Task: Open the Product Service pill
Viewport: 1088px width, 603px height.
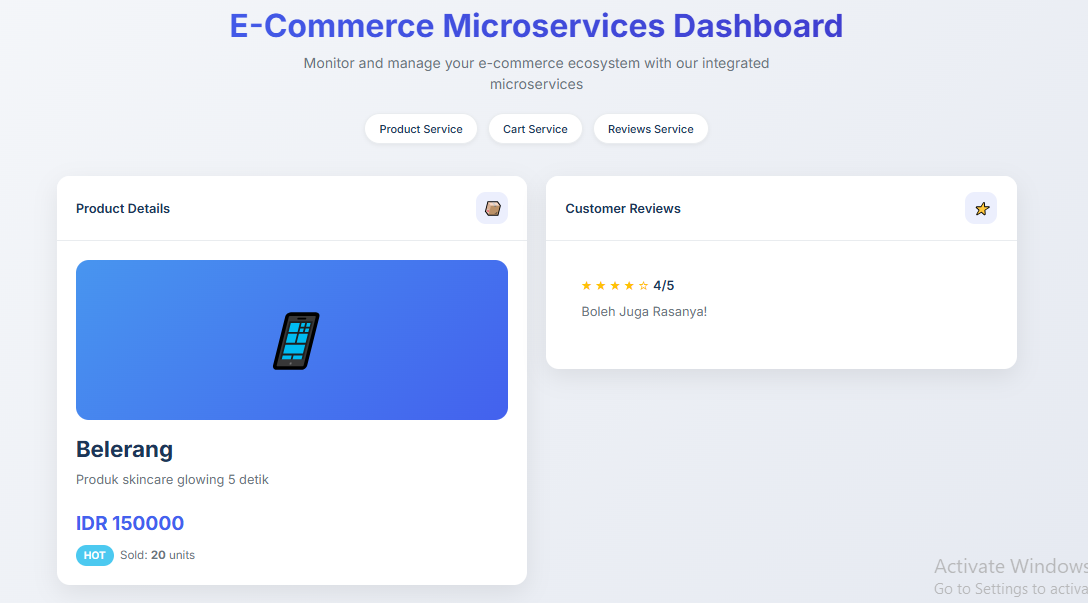Action: pyautogui.click(x=421, y=129)
